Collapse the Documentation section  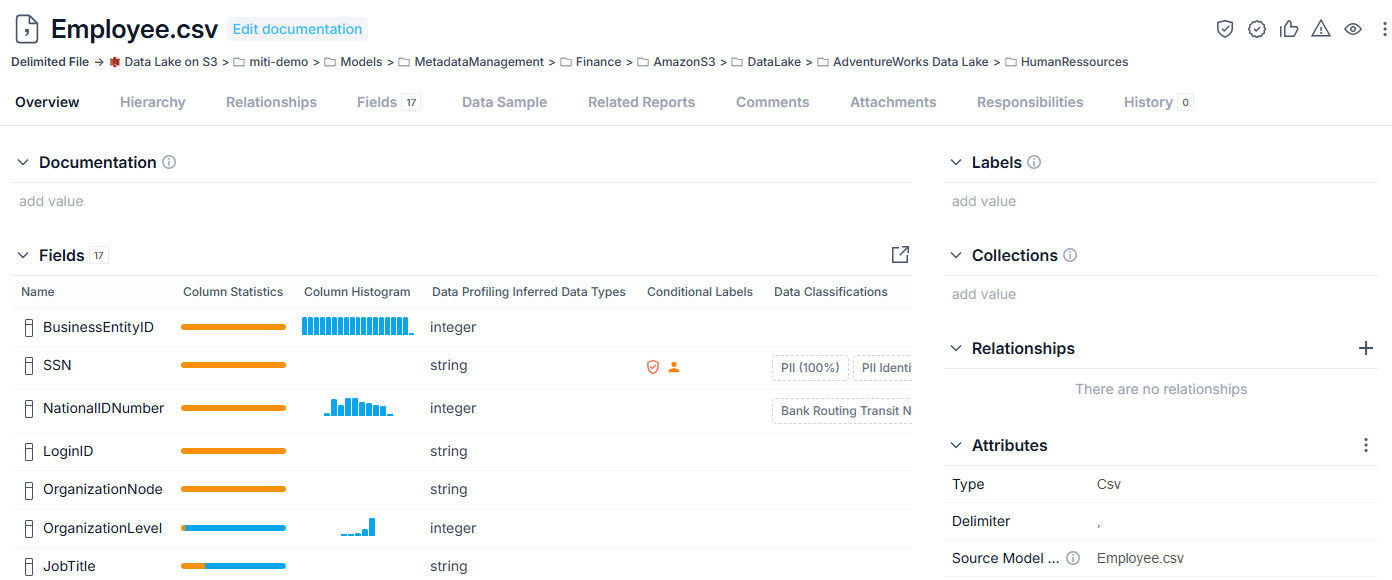(23, 162)
